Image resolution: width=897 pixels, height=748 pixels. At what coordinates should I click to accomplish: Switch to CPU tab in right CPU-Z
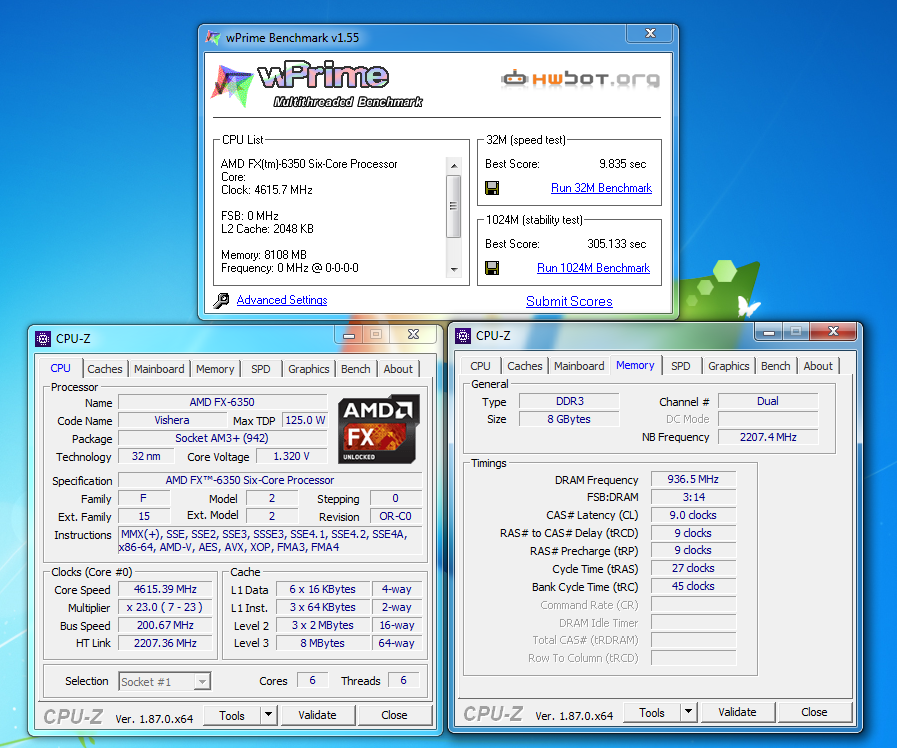[x=480, y=366]
